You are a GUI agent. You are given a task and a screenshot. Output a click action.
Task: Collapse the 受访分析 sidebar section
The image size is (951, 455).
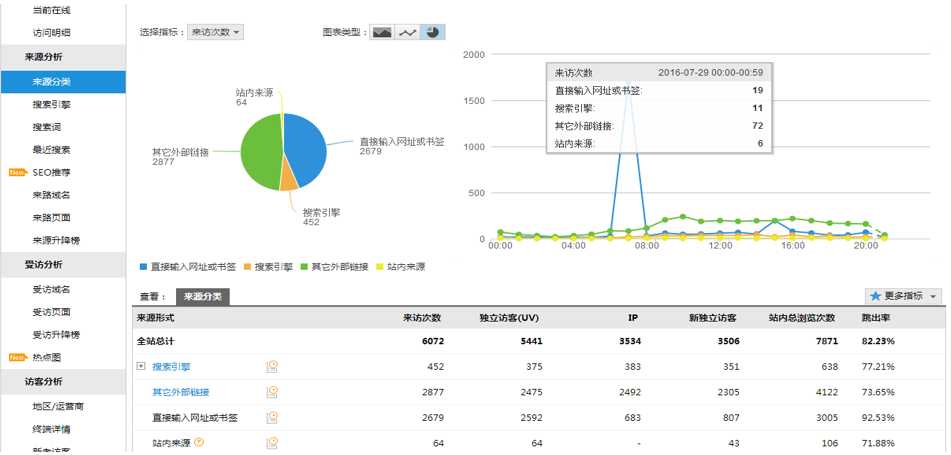tap(63, 265)
